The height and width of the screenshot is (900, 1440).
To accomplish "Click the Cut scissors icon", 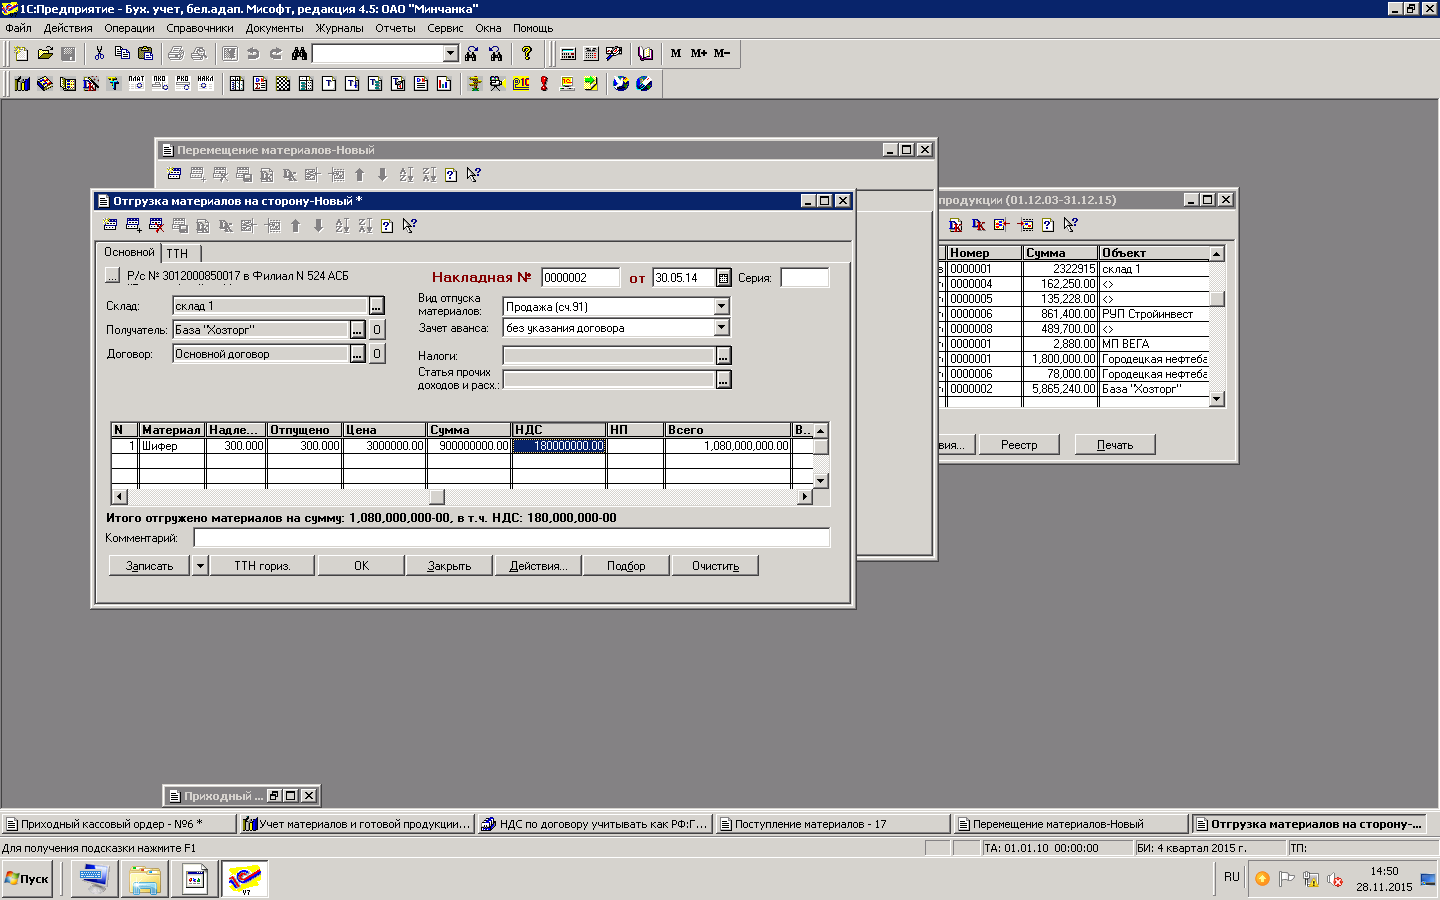I will click(x=99, y=53).
